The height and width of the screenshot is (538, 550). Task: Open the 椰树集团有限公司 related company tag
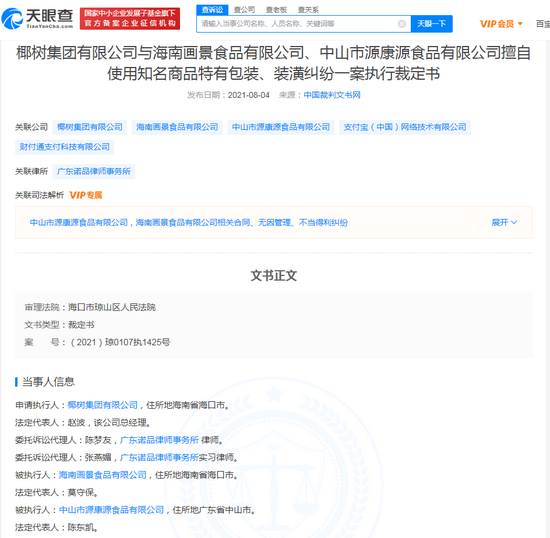[90, 127]
